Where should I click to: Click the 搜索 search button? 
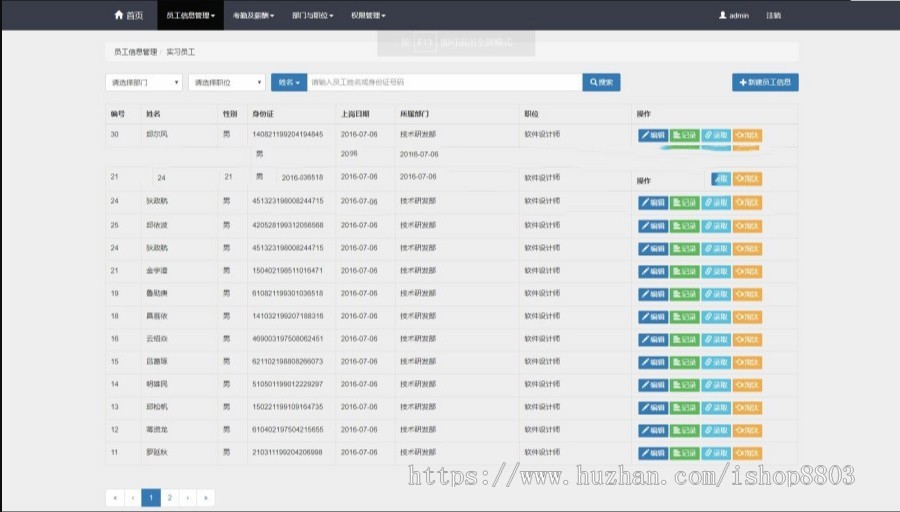pos(601,82)
